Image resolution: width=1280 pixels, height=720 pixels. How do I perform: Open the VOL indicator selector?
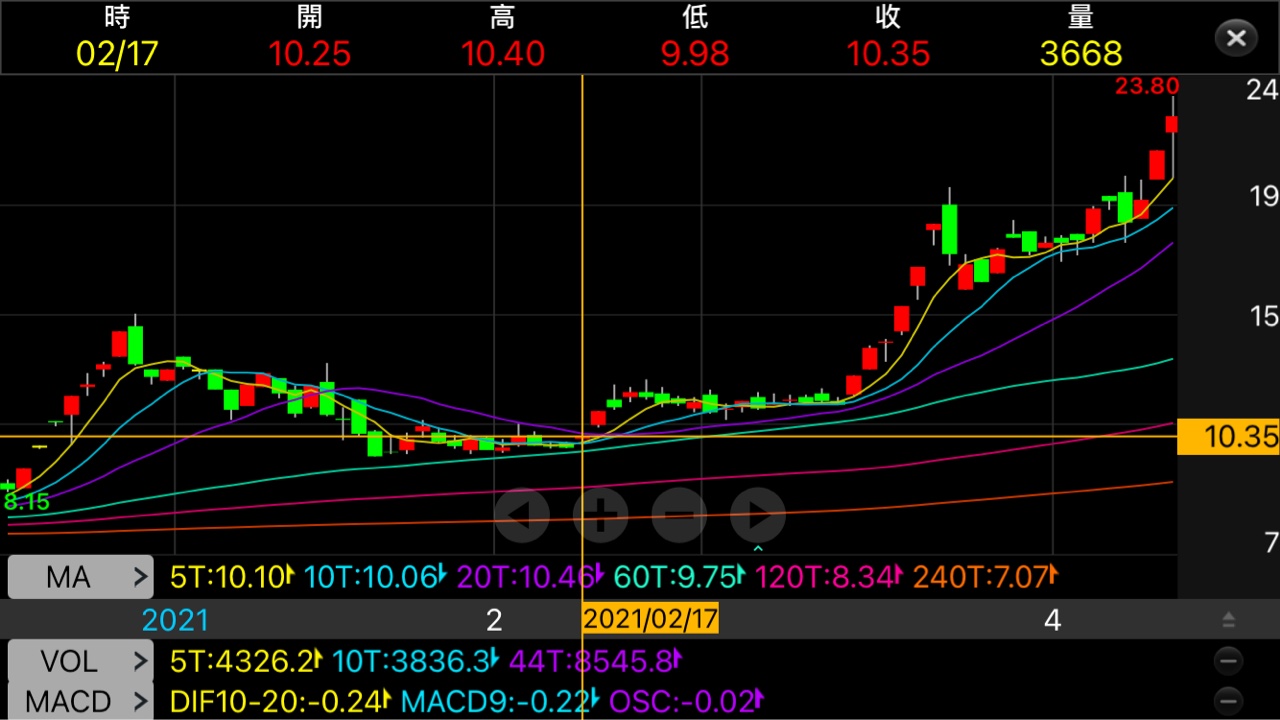(81, 661)
